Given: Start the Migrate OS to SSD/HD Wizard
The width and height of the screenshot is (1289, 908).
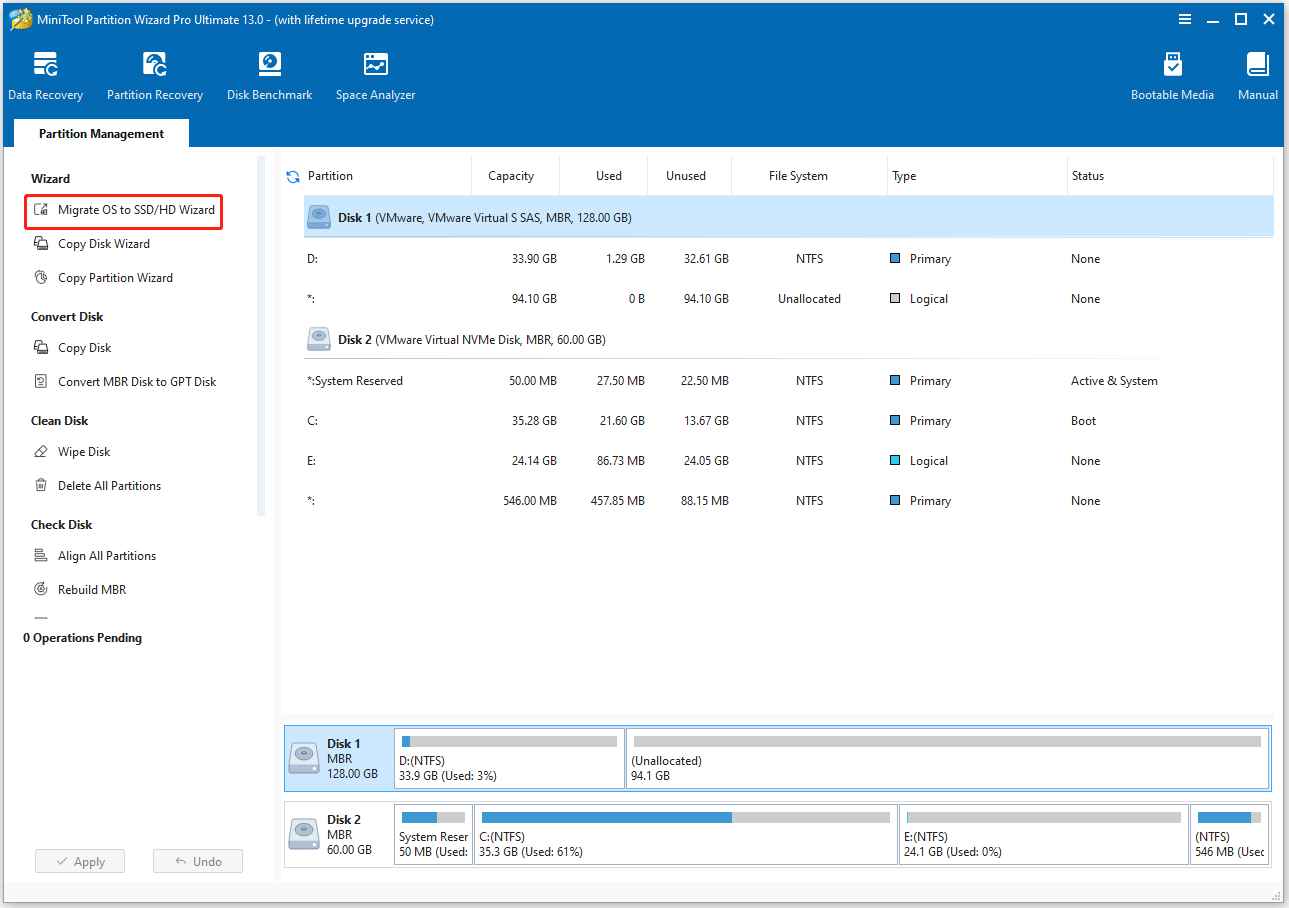Looking at the screenshot, I should [x=123, y=211].
